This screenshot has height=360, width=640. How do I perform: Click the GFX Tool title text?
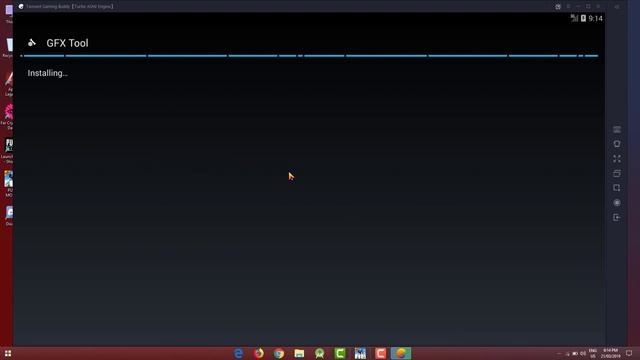click(x=67, y=43)
